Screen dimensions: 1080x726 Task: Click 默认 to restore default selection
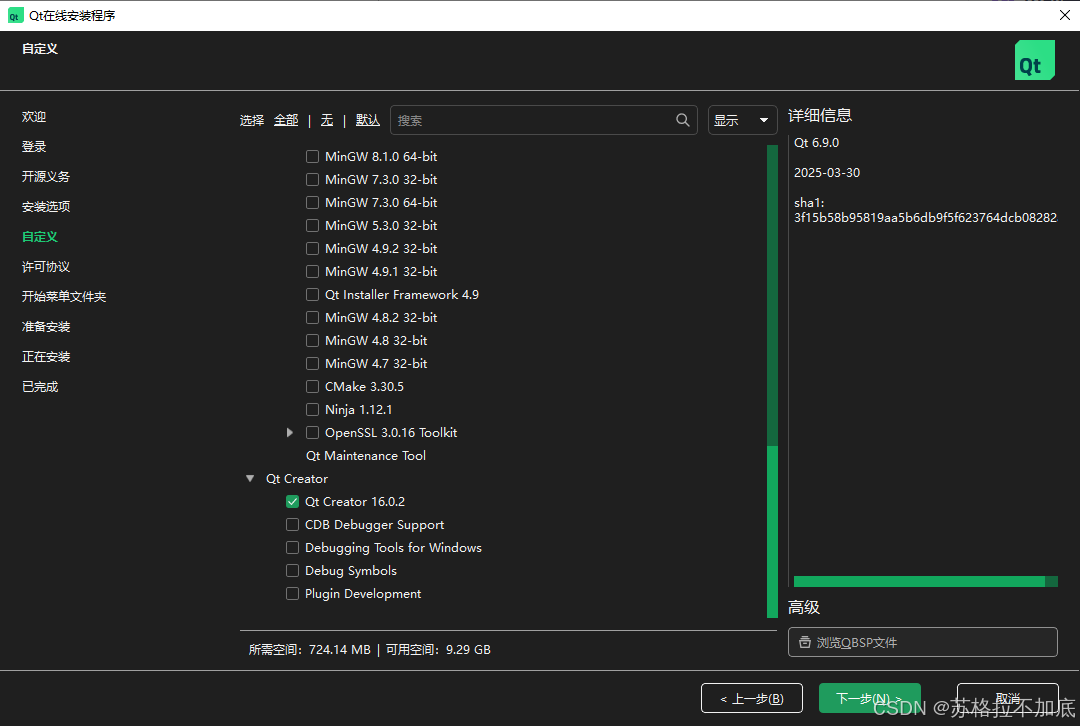(367, 120)
